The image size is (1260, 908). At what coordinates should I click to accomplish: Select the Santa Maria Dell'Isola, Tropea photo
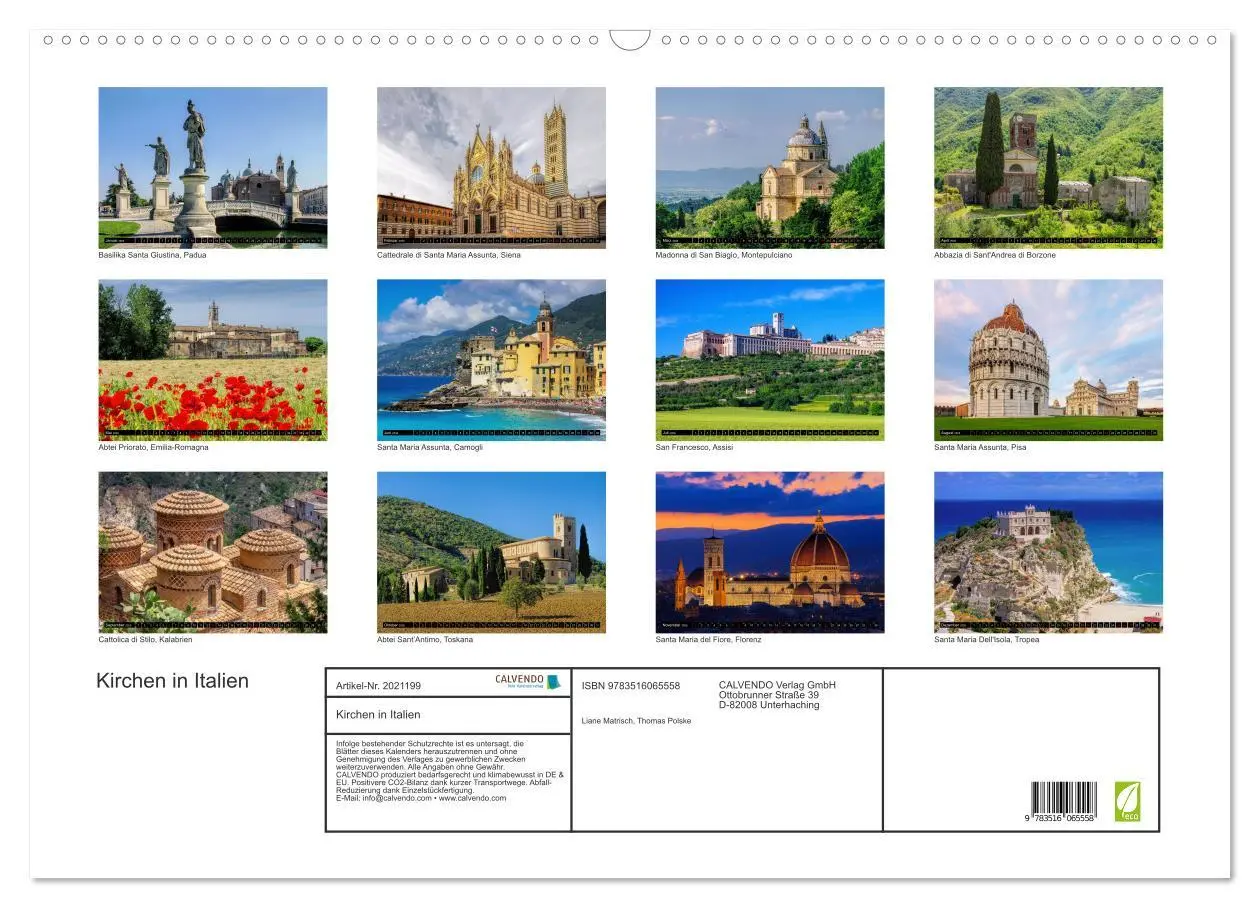1048,552
